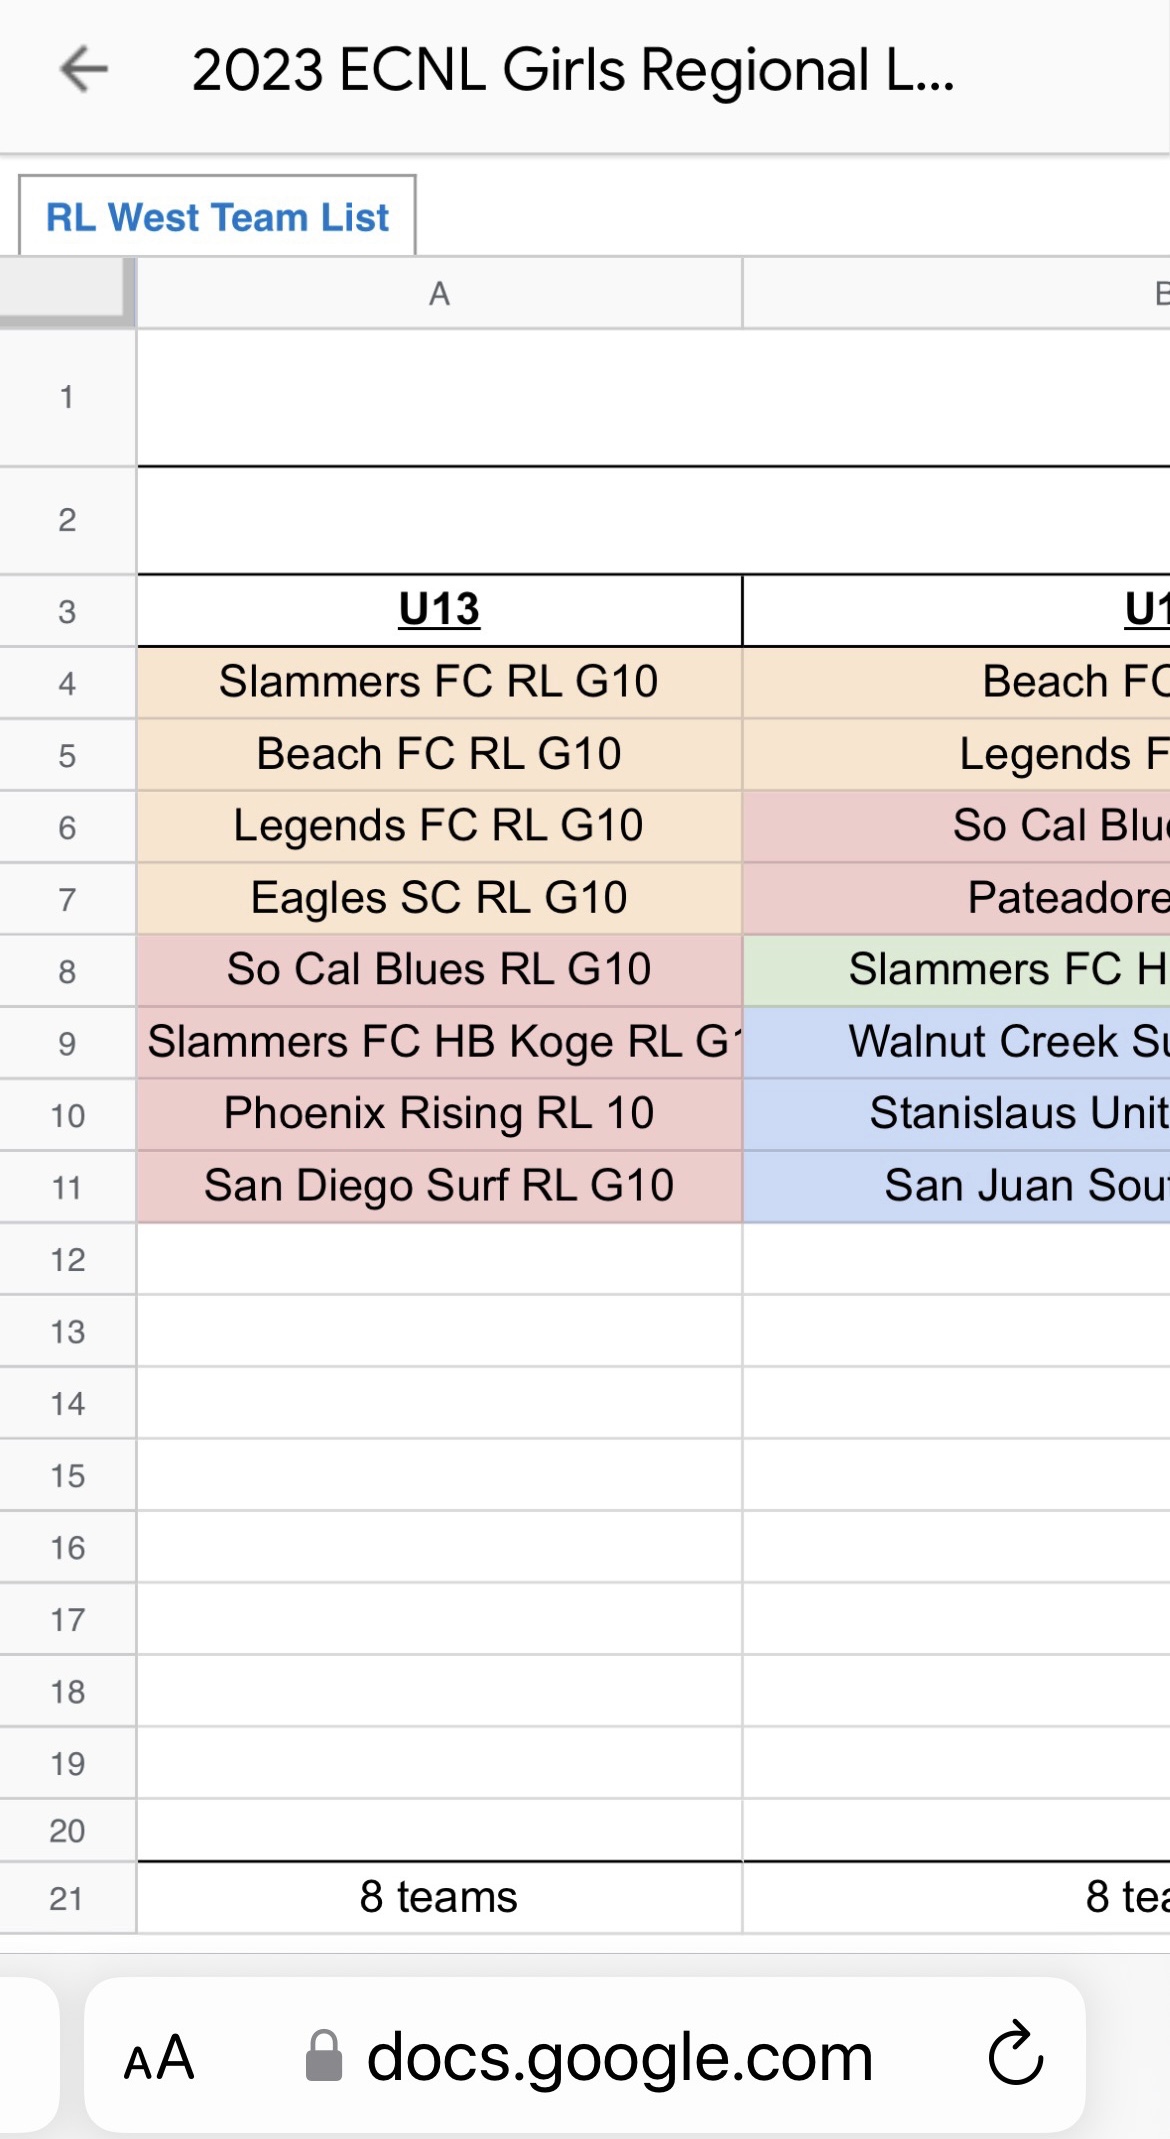Tap the Legends FC RL G10 cell
This screenshot has height=2139, width=1170.
(x=439, y=826)
